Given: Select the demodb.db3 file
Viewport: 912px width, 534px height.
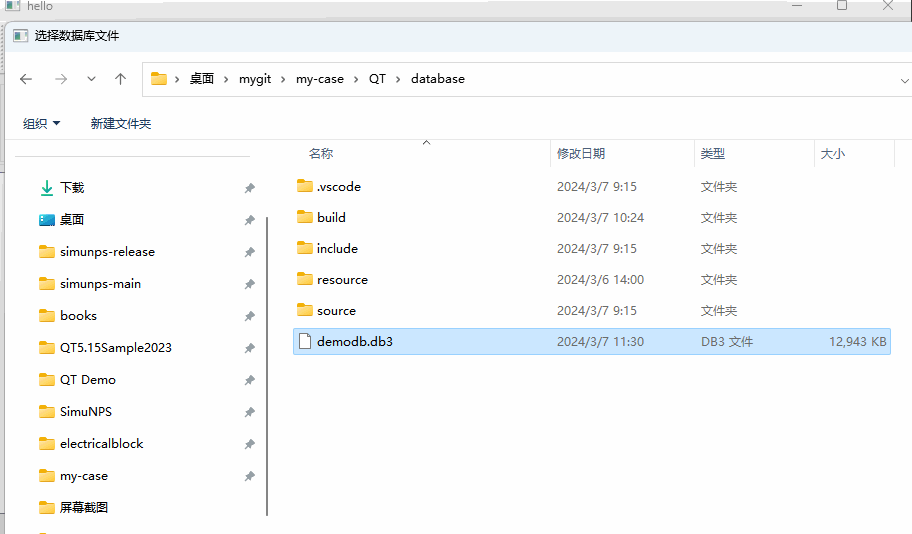Looking at the screenshot, I should pyautogui.click(x=592, y=341).
